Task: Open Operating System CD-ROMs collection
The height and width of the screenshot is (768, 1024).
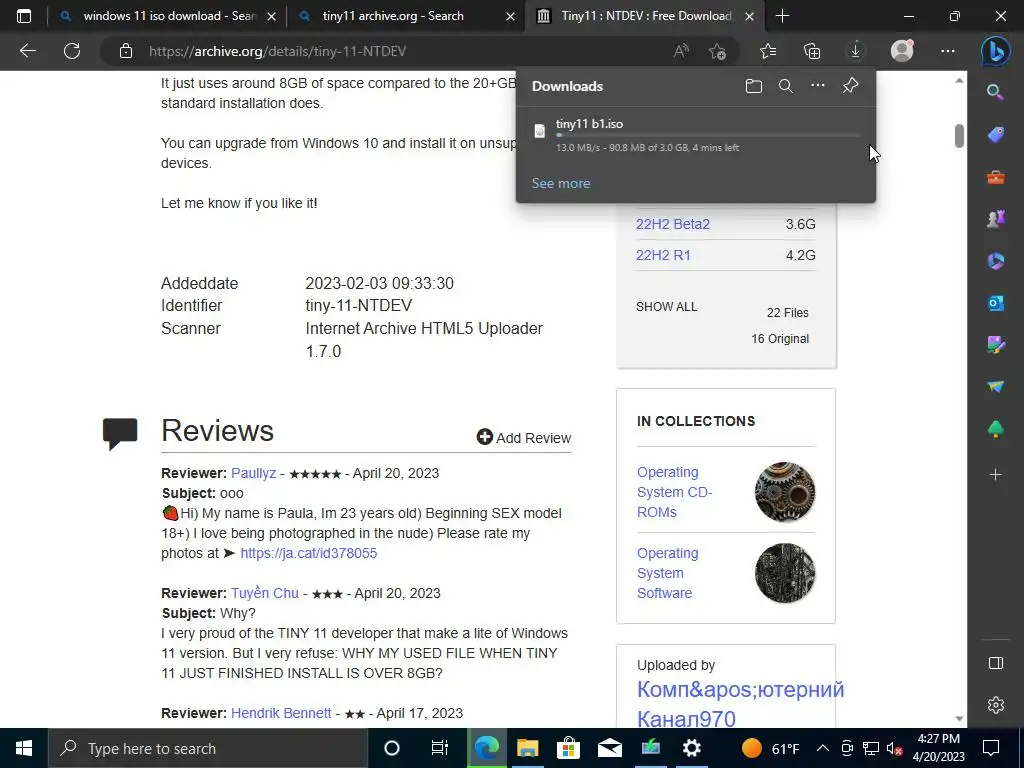Action: 675,492
